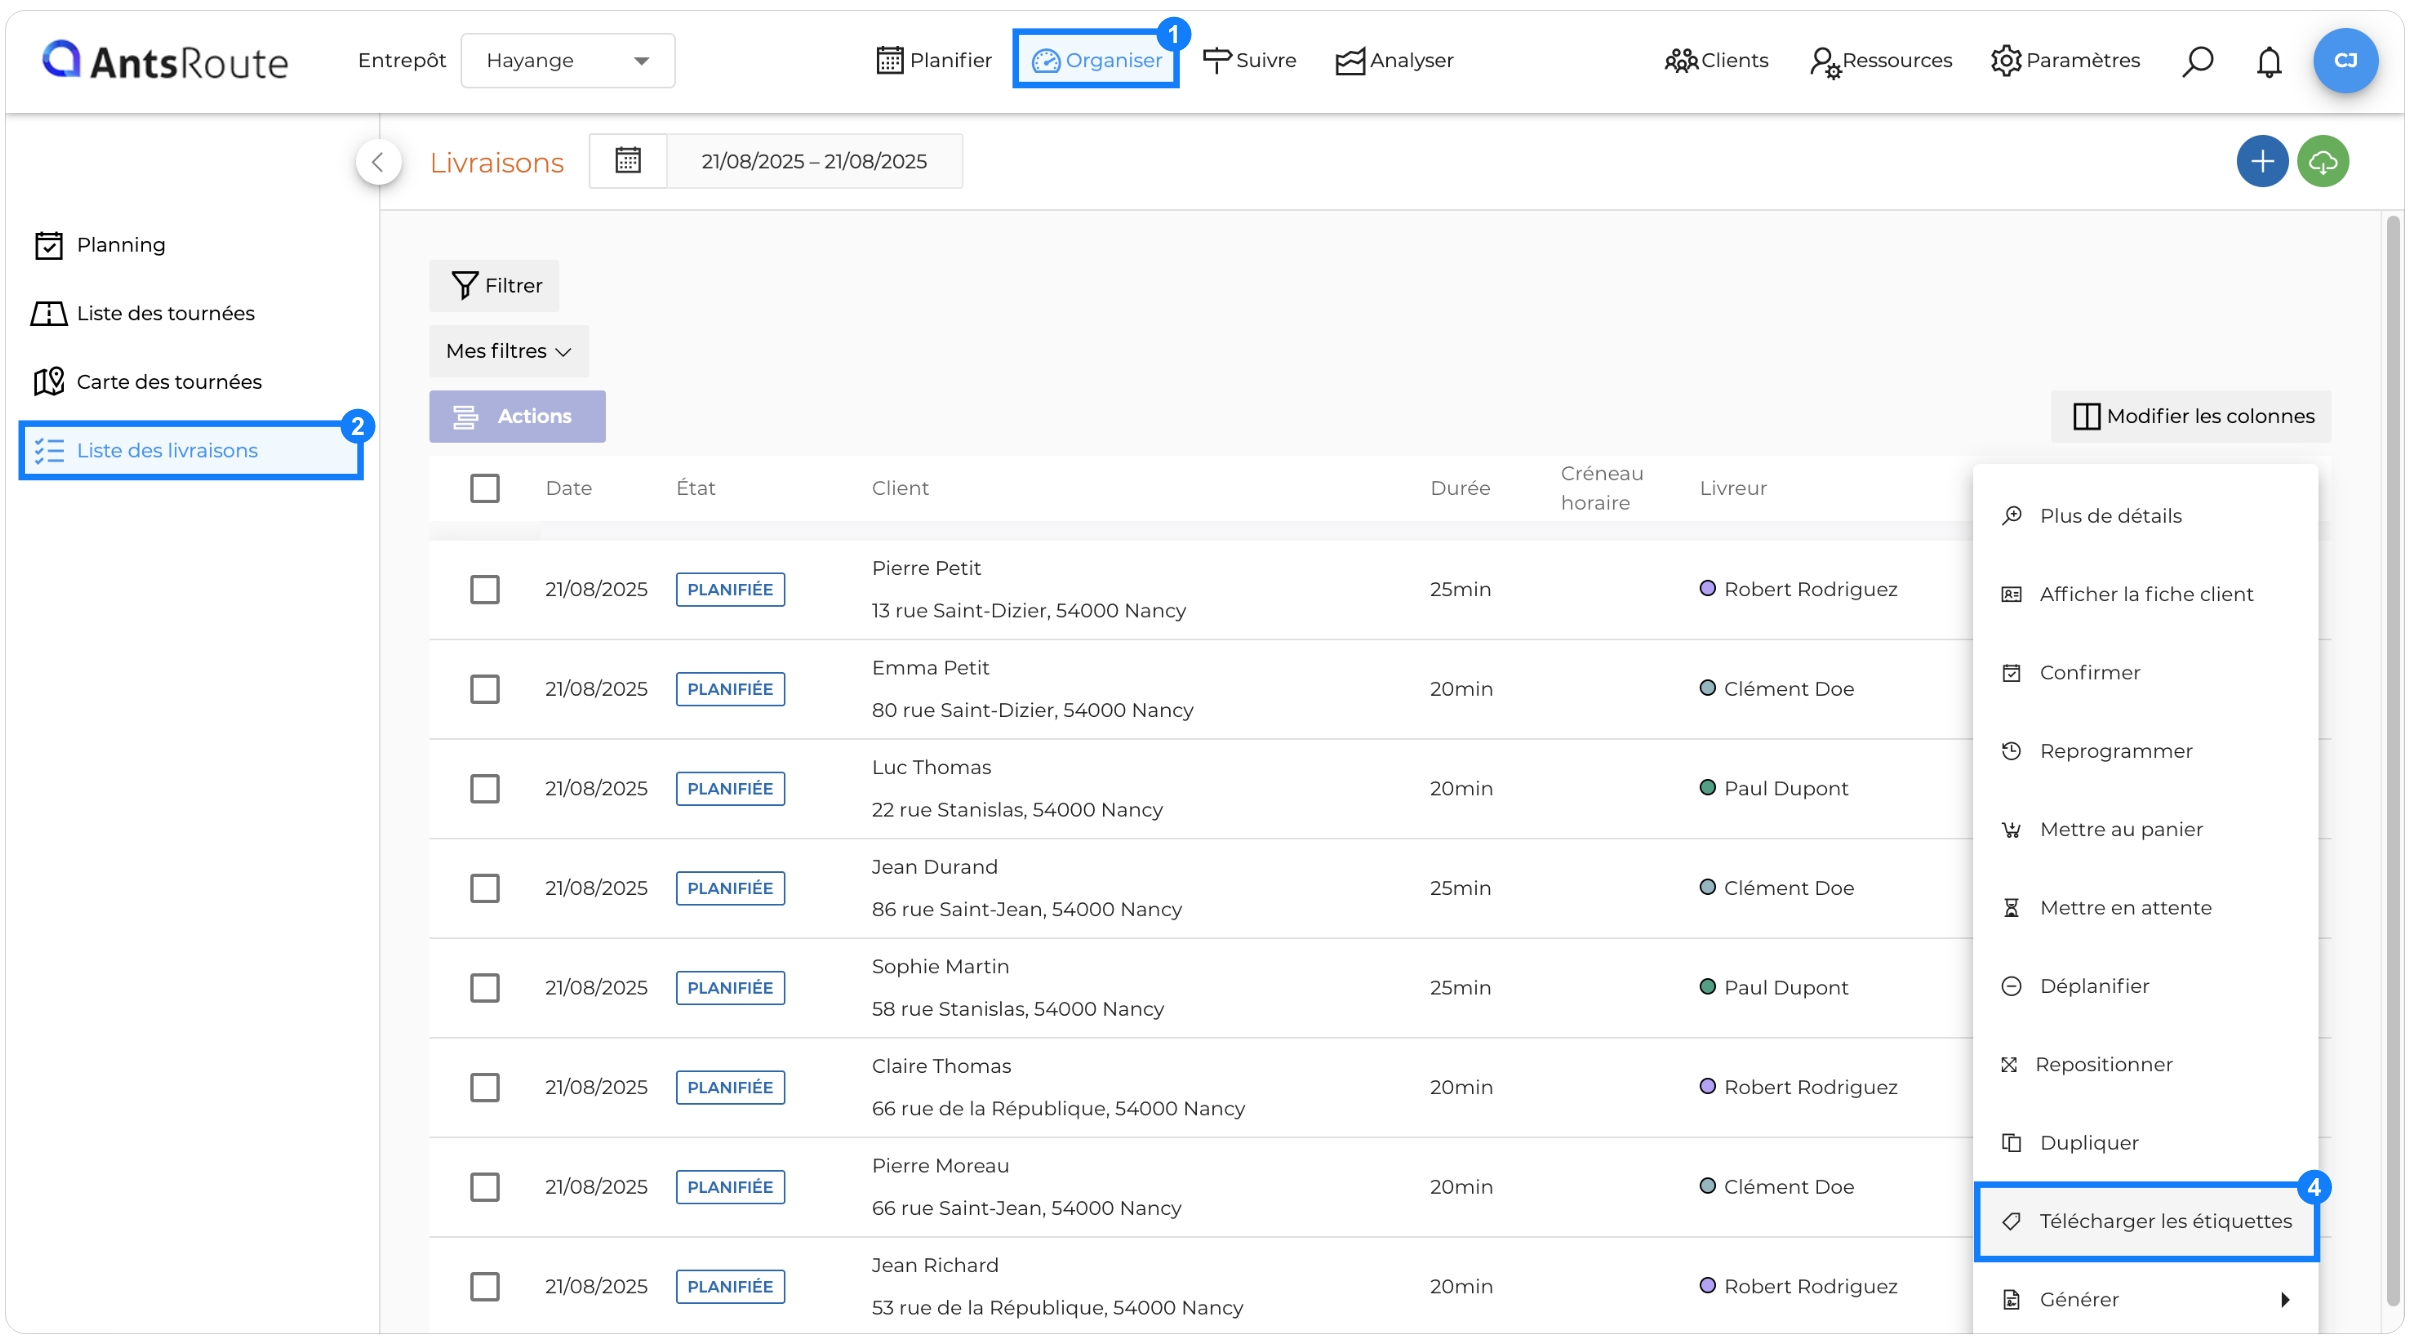Viewport: 2410px width, 1340px height.
Task: Open the Analyser top menu
Action: (x=1394, y=60)
